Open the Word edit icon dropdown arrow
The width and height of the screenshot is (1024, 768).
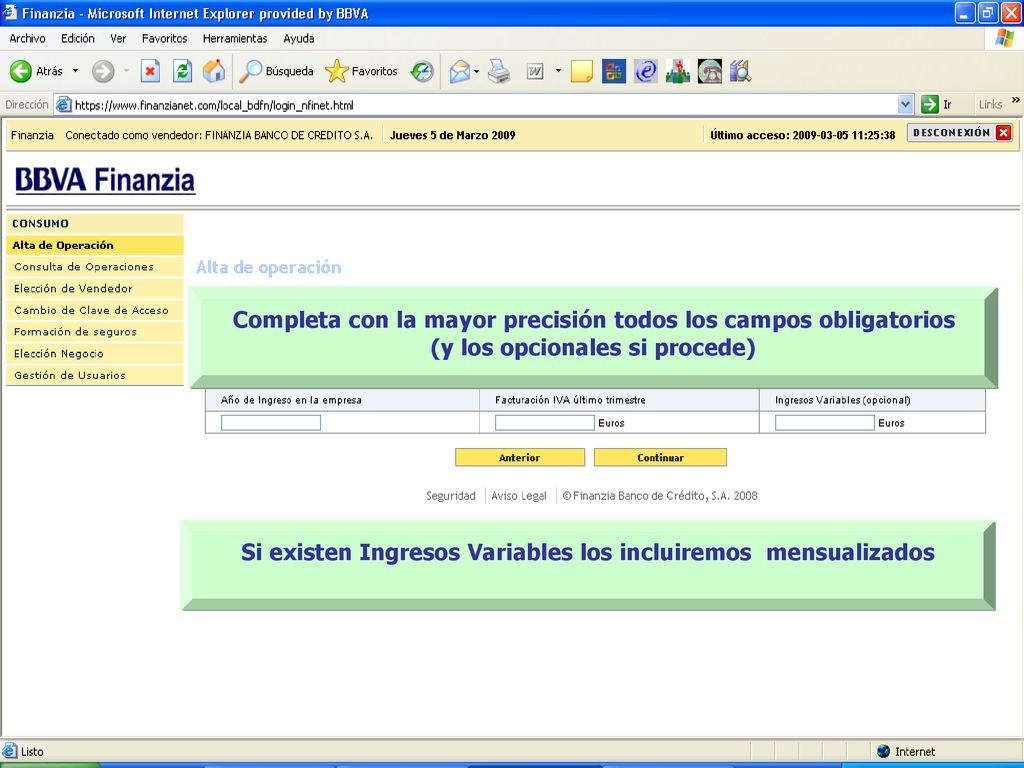coord(558,71)
